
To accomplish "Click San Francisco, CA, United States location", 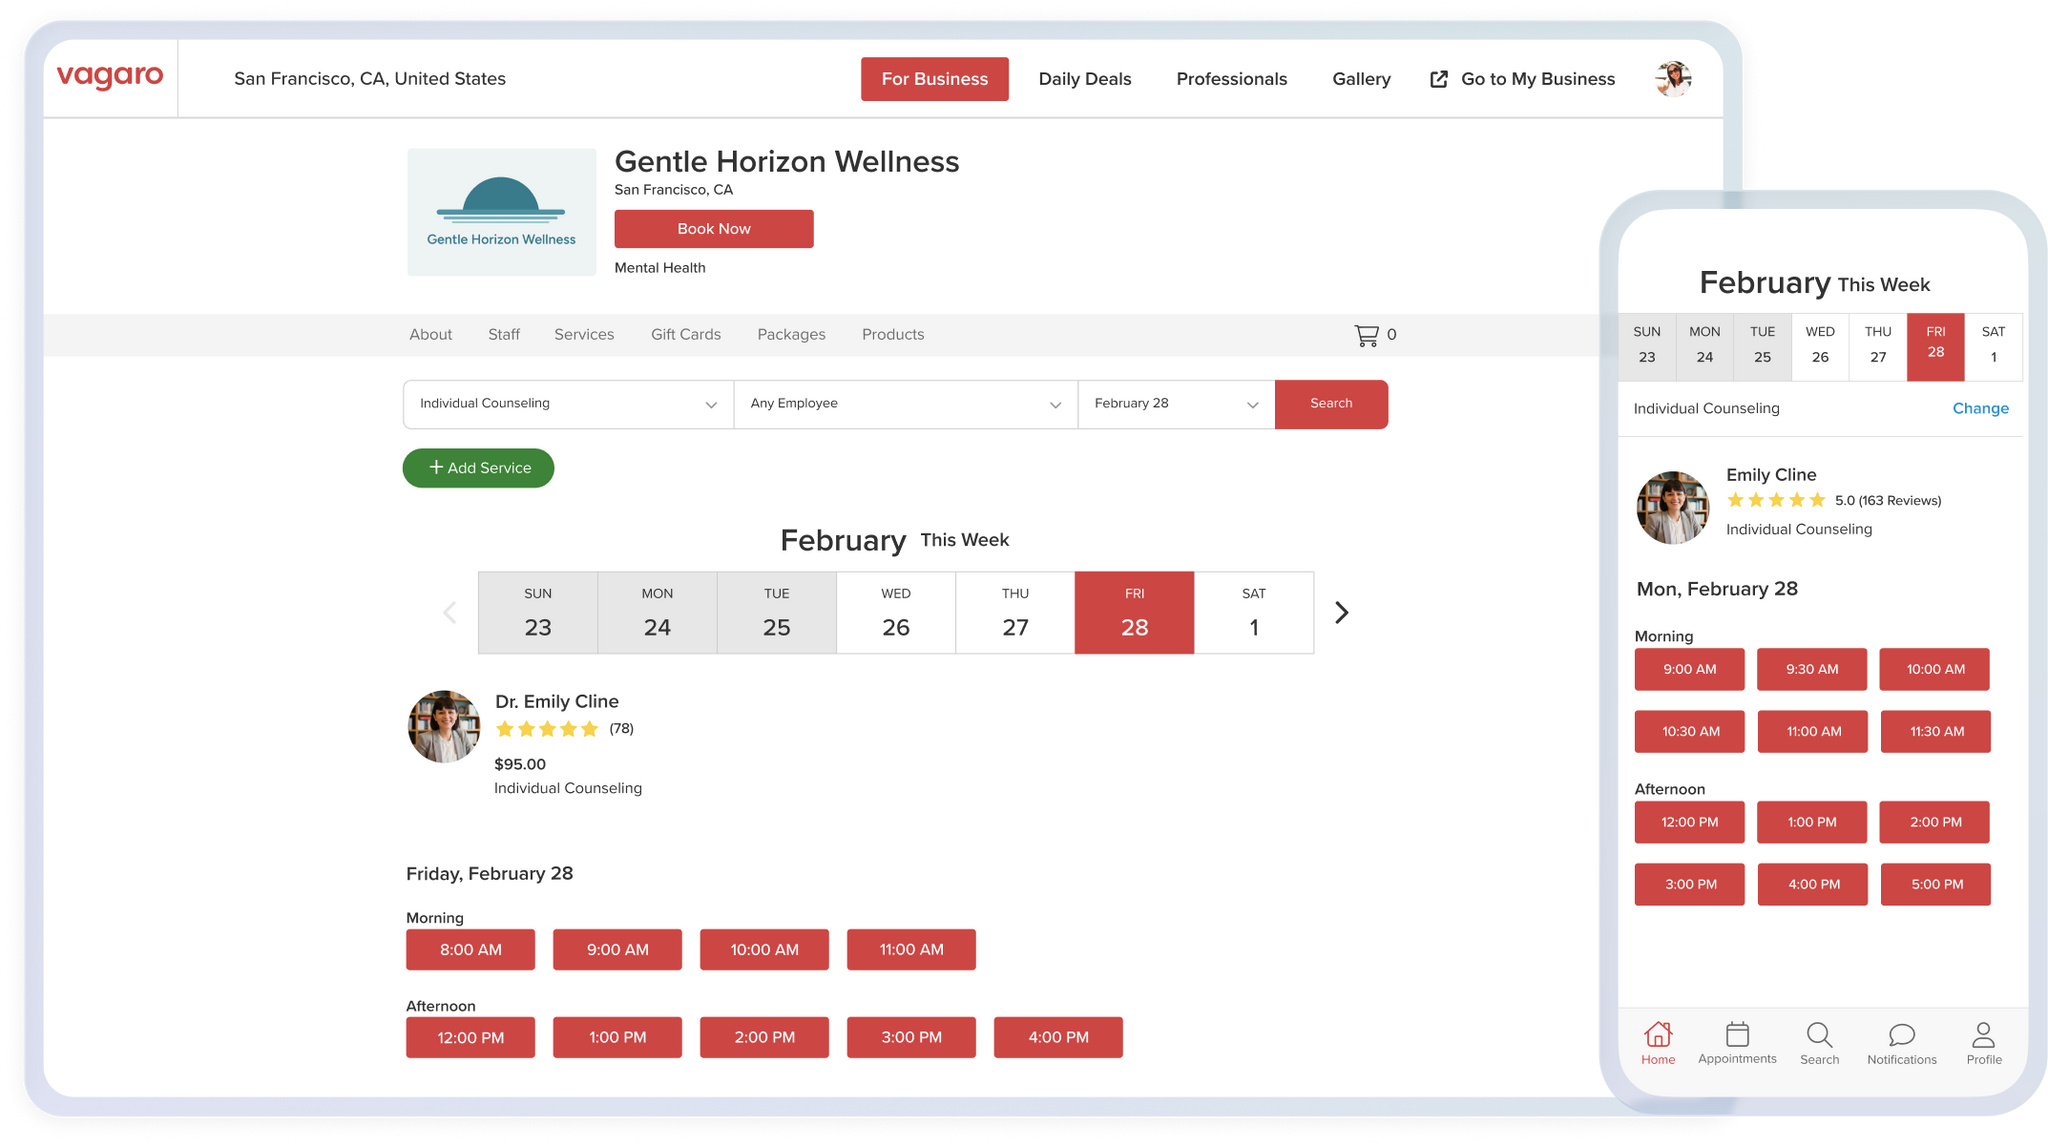I will (370, 79).
